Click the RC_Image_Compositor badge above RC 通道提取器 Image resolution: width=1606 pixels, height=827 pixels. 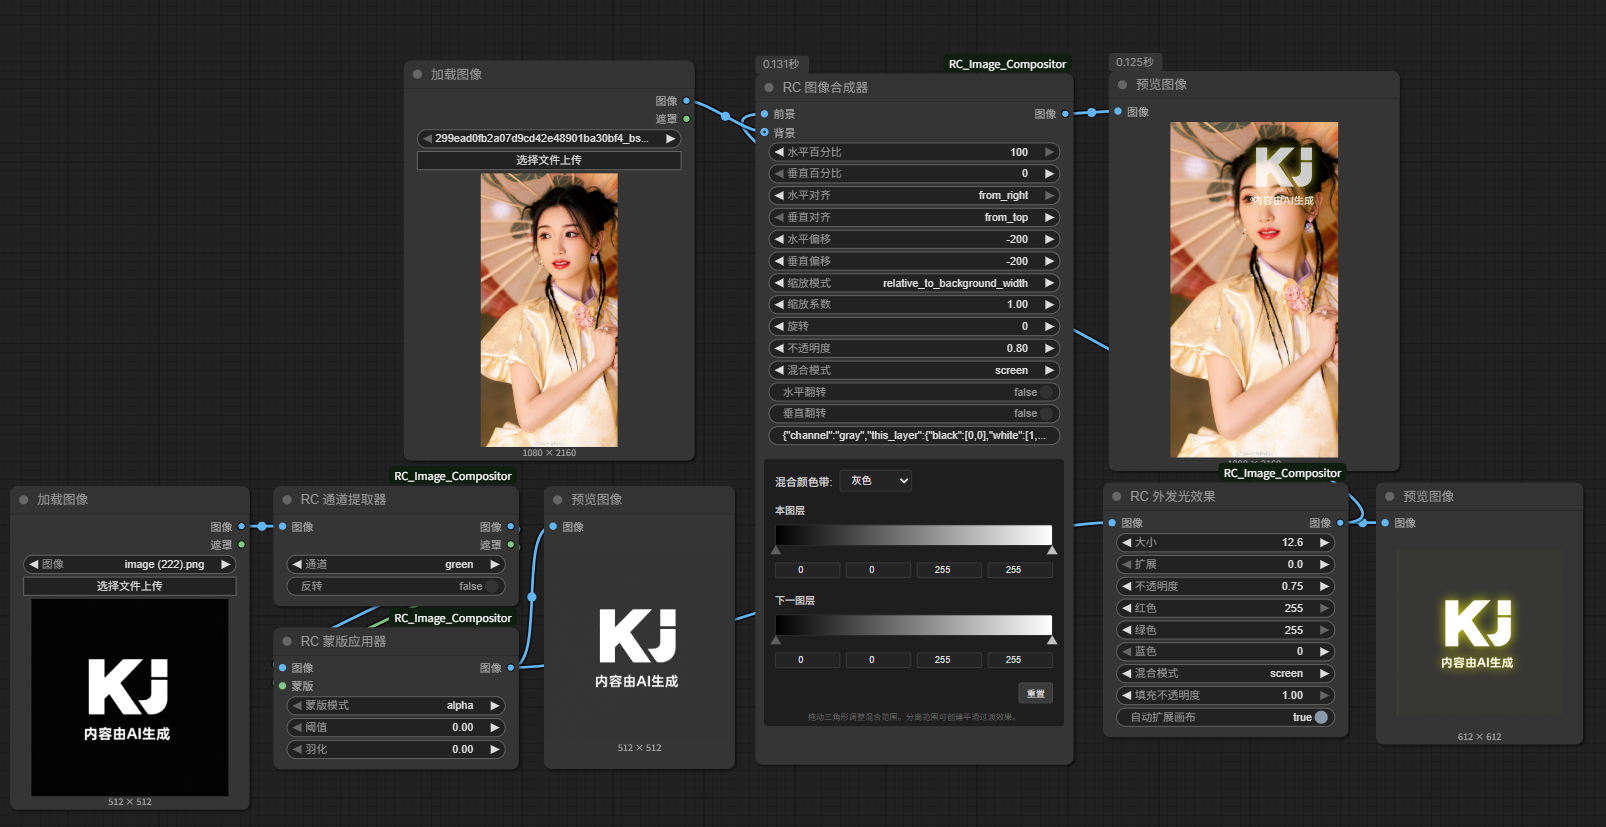tap(452, 476)
